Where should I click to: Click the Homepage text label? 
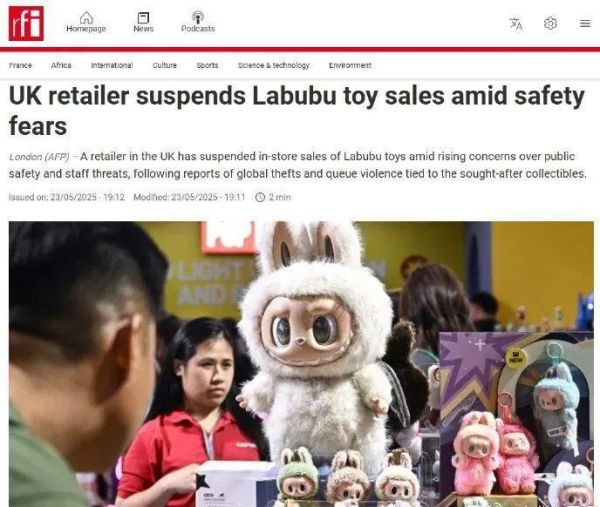[86, 29]
